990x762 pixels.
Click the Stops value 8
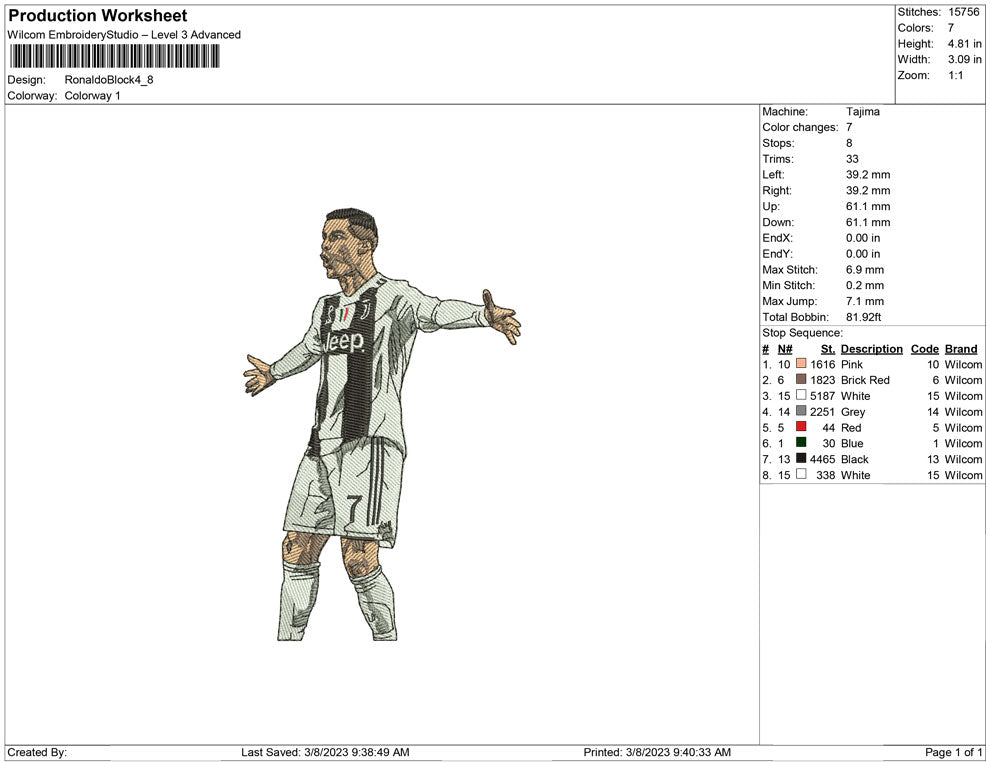849,143
